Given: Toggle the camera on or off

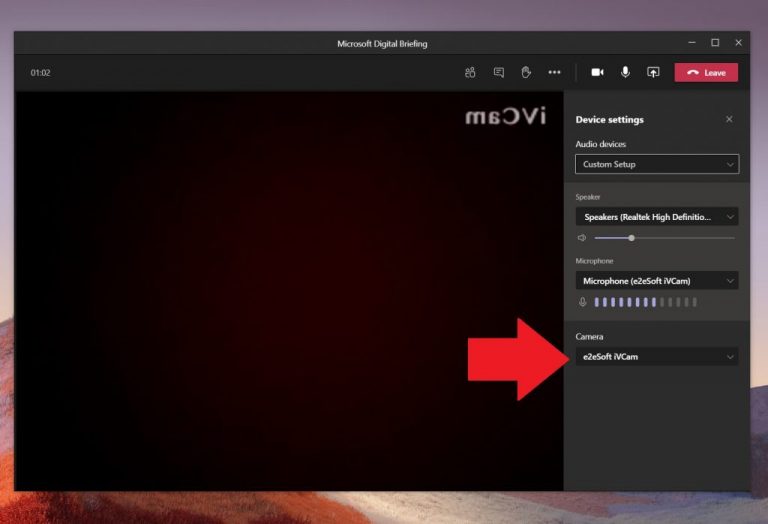Looking at the screenshot, I should point(598,72).
